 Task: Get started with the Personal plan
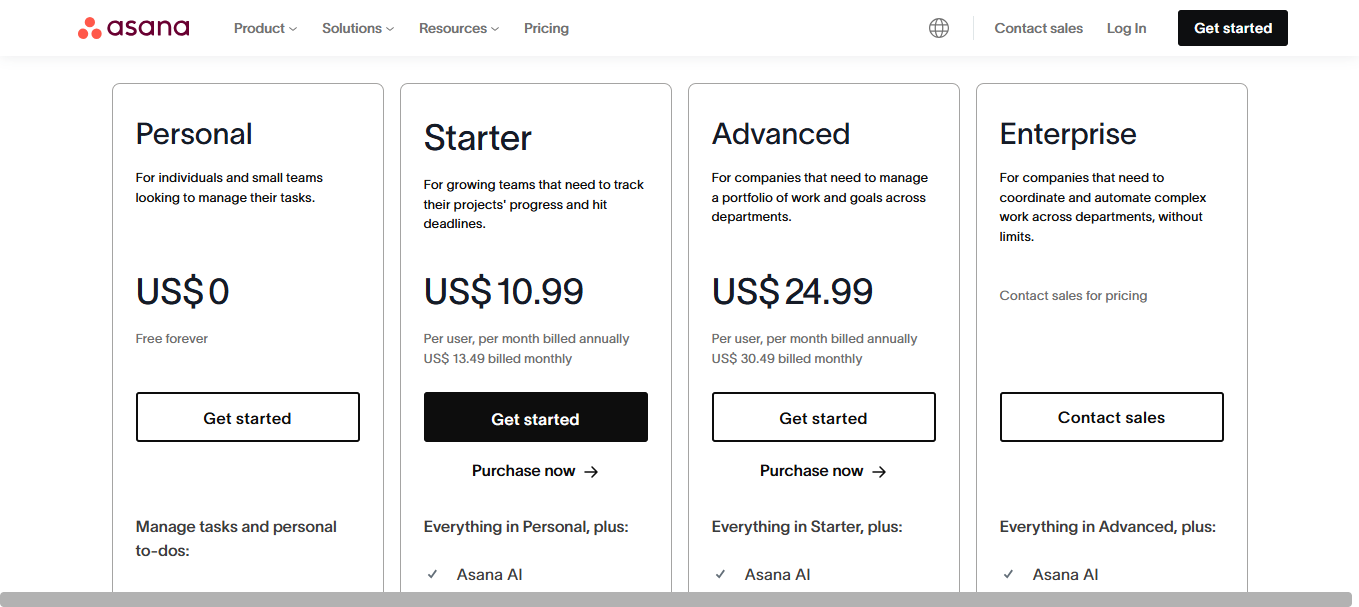point(247,418)
